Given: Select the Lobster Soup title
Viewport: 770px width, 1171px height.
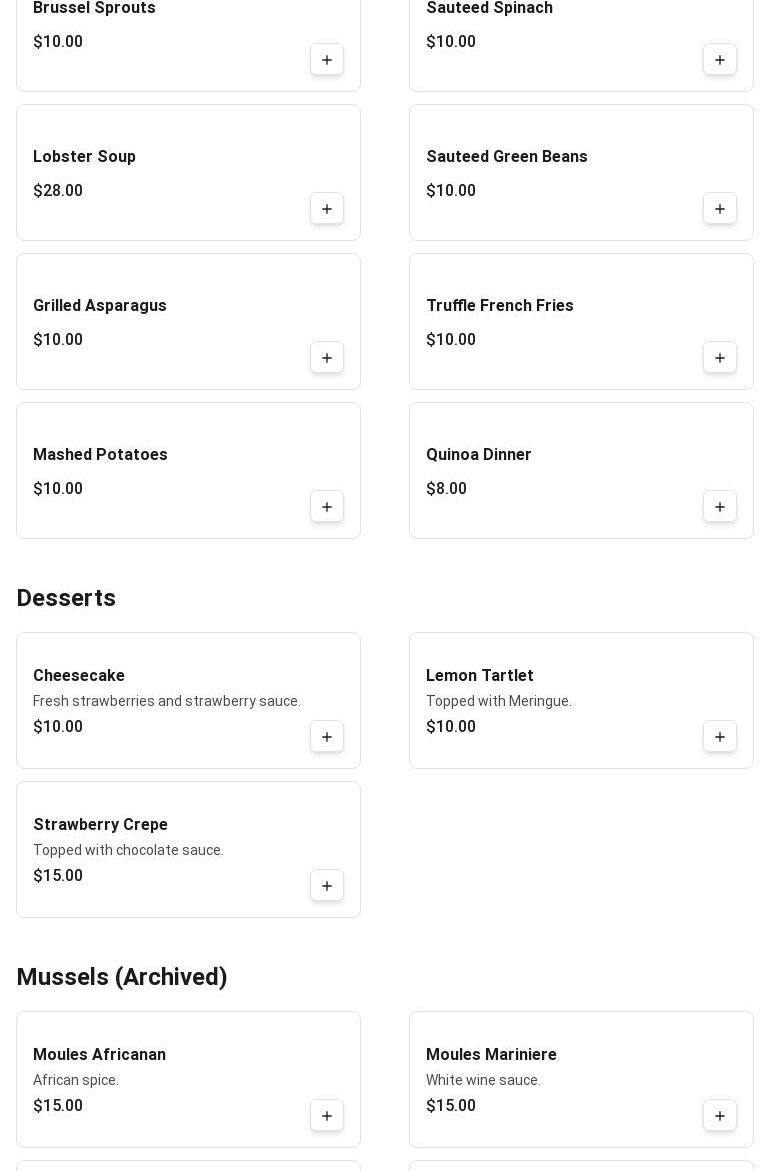Looking at the screenshot, I should [84, 157].
